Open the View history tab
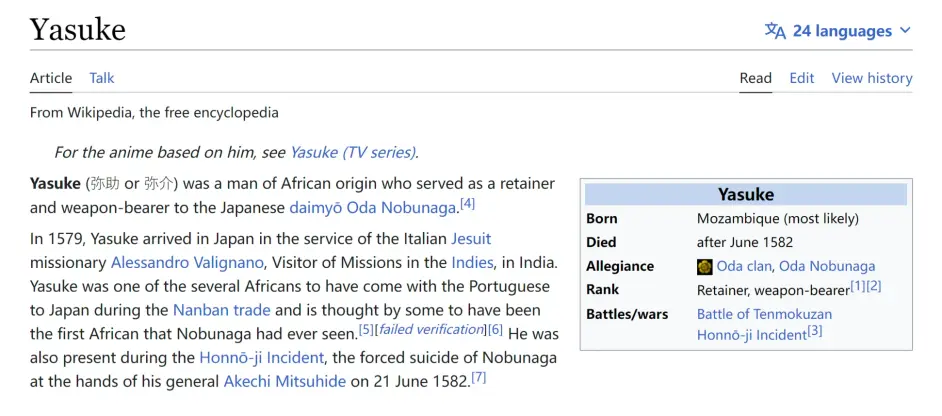 click(x=871, y=78)
